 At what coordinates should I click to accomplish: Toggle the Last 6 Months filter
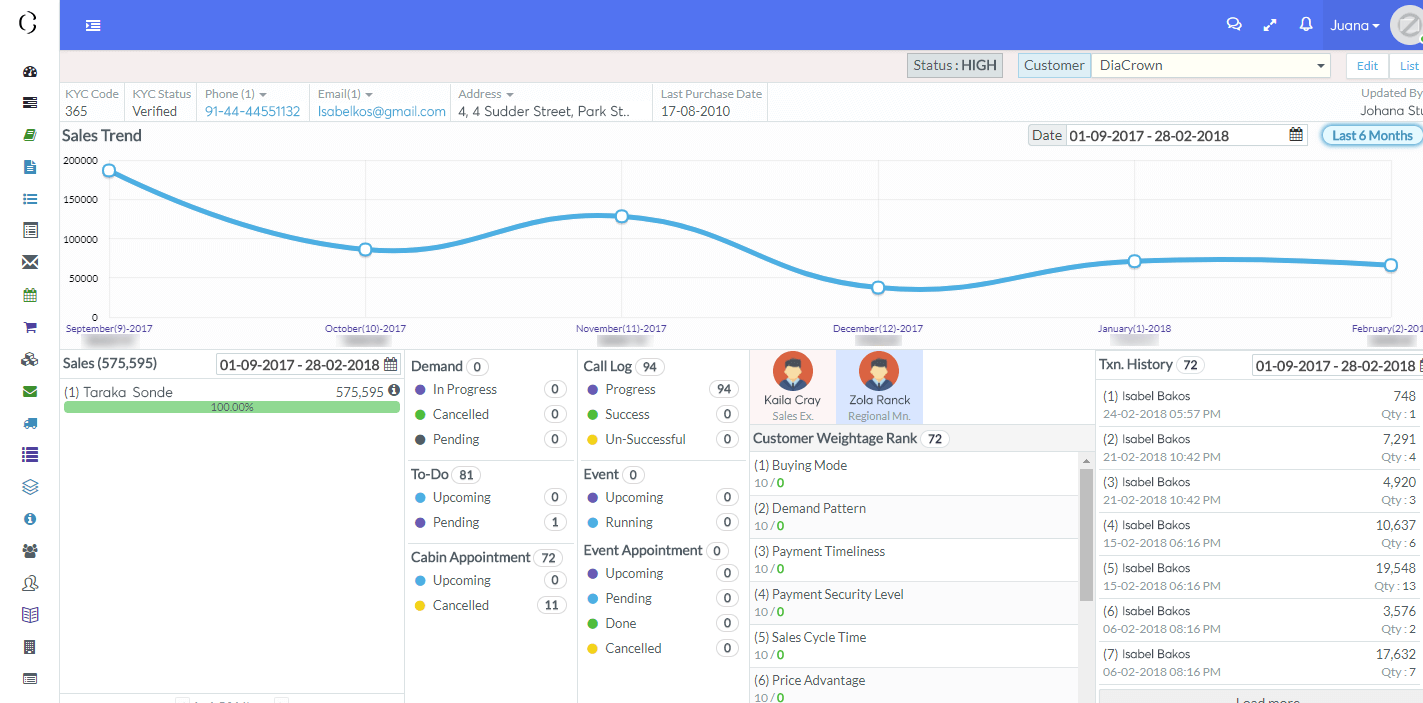(x=1371, y=135)
